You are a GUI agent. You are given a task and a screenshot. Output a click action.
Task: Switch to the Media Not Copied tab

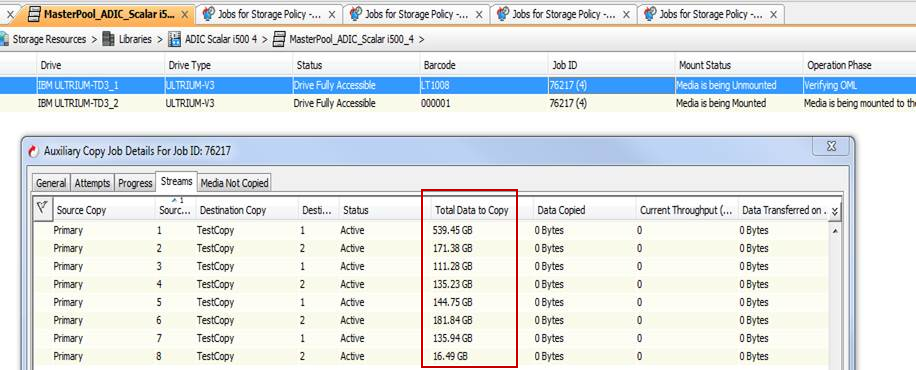click(x=234, y=183)
